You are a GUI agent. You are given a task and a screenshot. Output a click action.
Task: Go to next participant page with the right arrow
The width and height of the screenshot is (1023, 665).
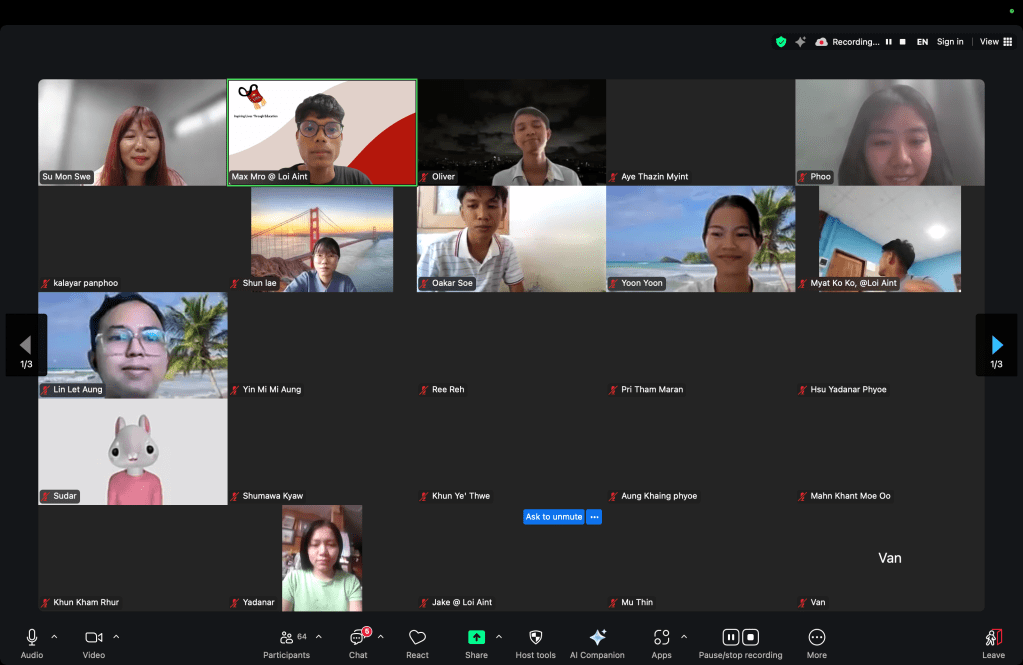(x=996, y=345)
